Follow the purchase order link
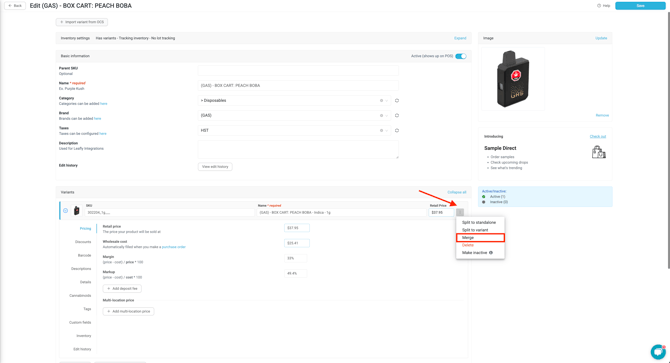The image size is (670, 363). point(173,247)
